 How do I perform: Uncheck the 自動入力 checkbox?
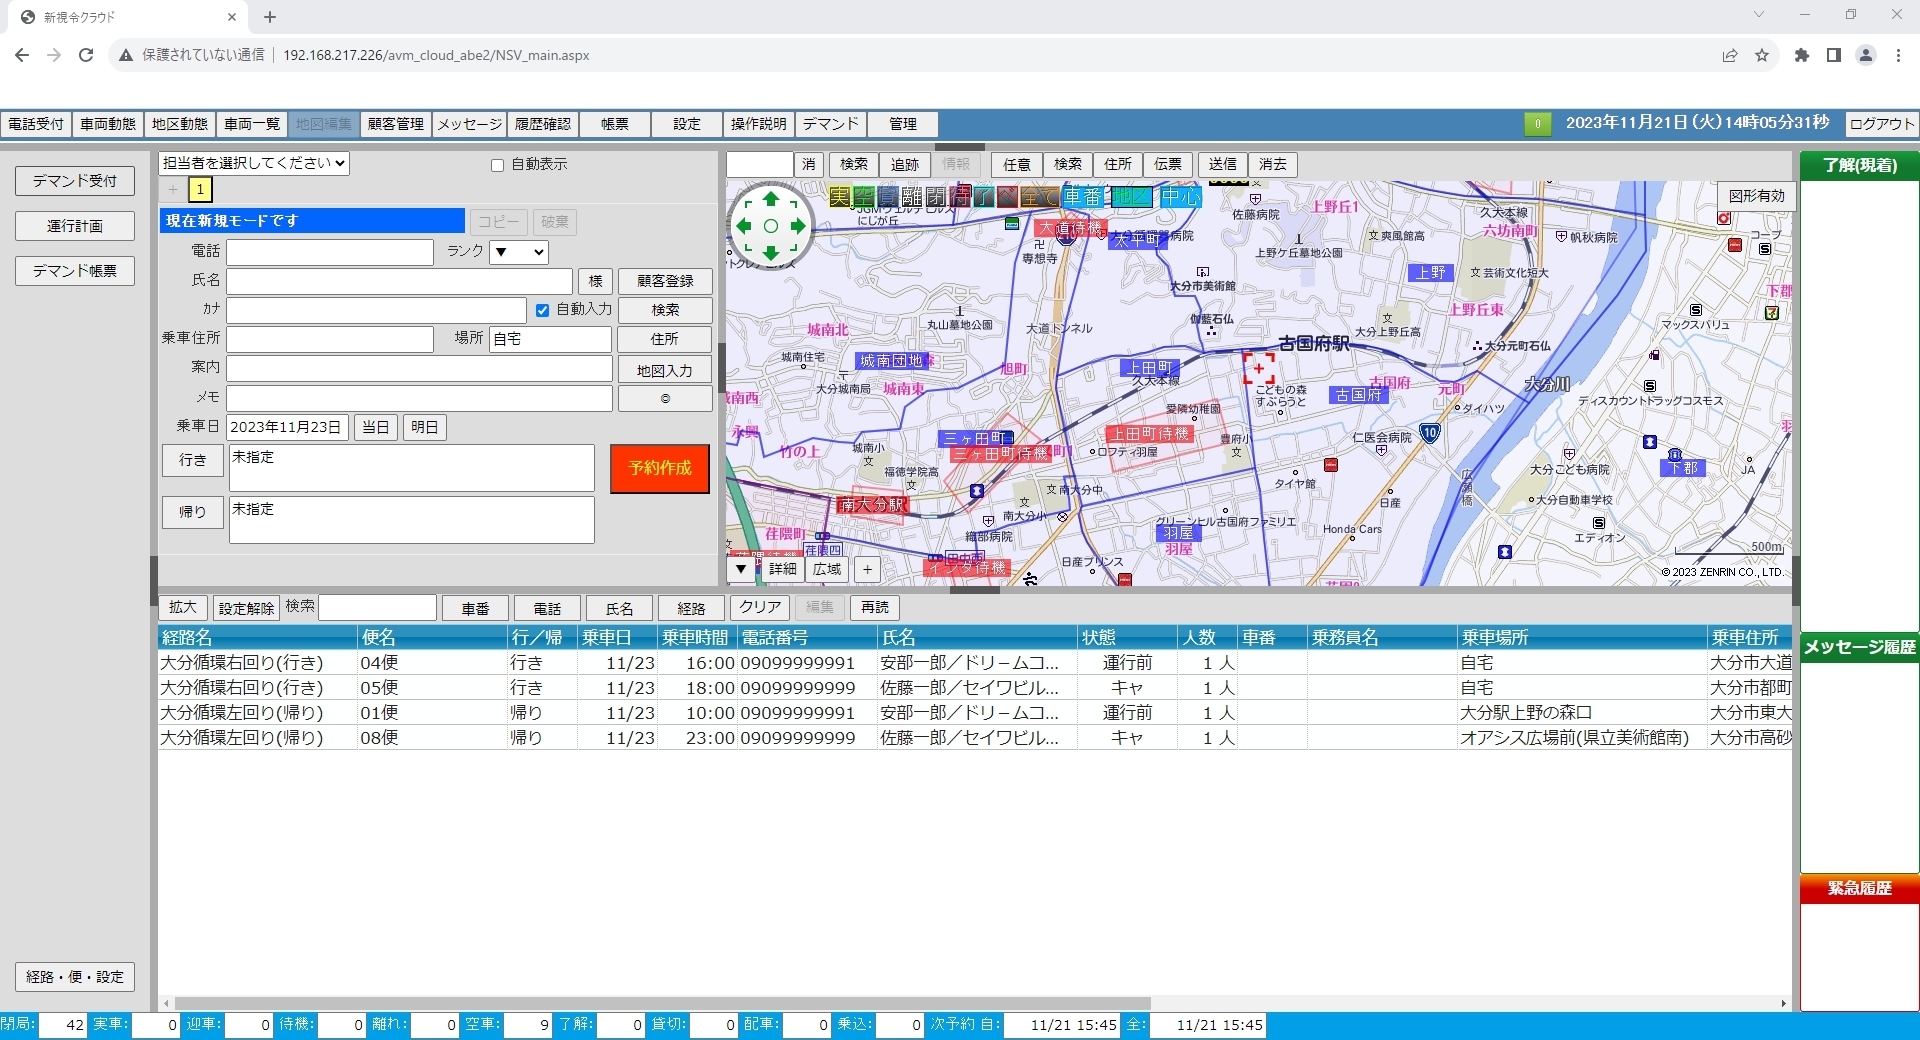542,310
